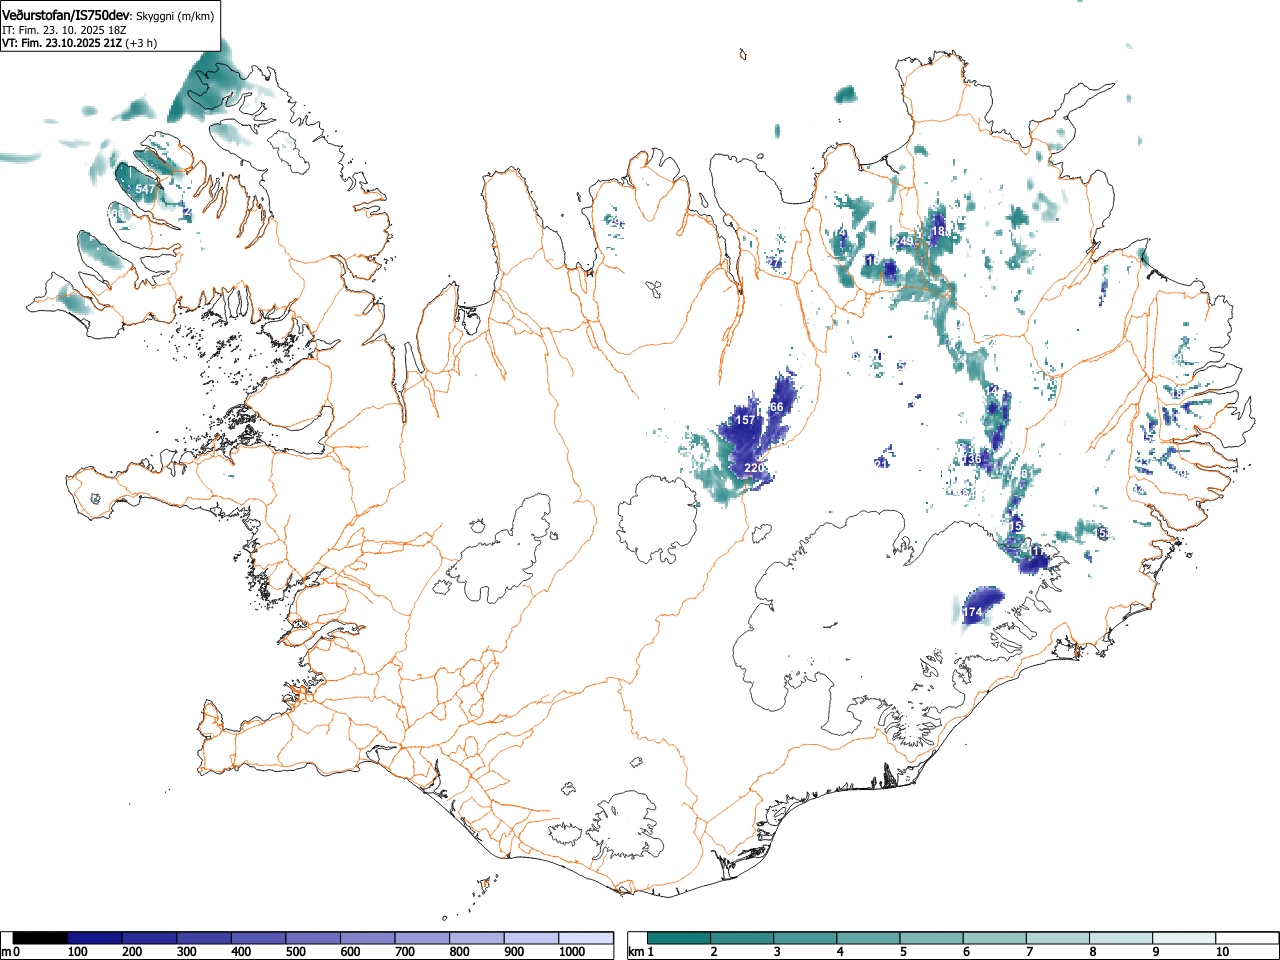Click the 9–10 km lightest legend swatch
Viewport: 1280px width, 960px height.
1184,938
